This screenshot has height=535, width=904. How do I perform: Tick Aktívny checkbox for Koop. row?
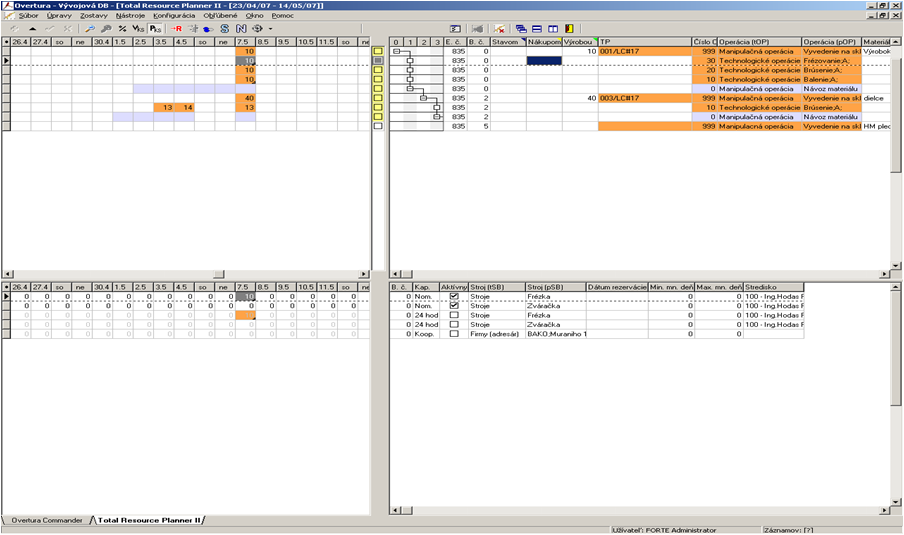point(454,334)
